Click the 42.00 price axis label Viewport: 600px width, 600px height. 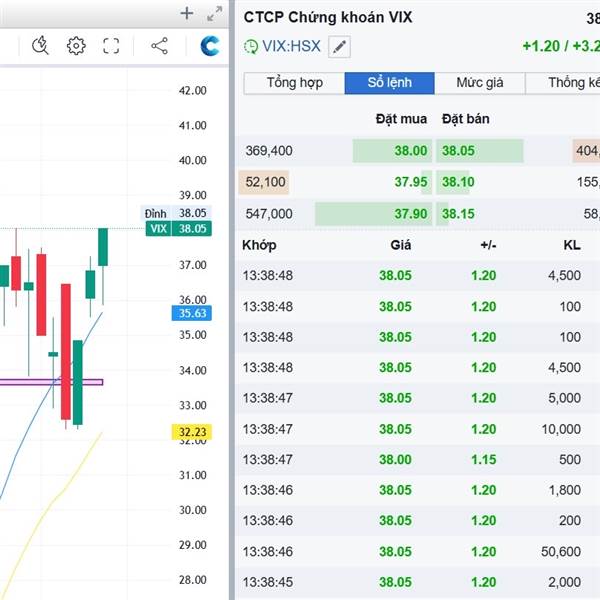tap(192, 91)
